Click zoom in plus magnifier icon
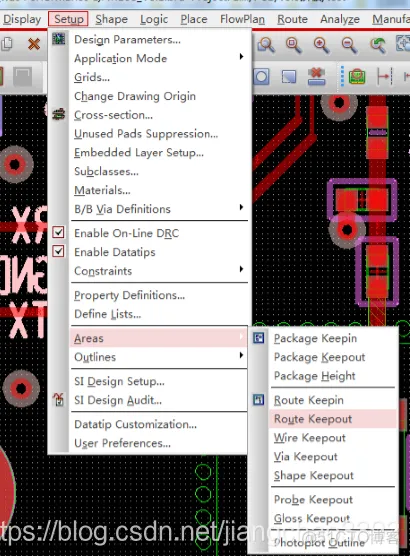This screenshot has width=410, height=556. click(321, 45)
